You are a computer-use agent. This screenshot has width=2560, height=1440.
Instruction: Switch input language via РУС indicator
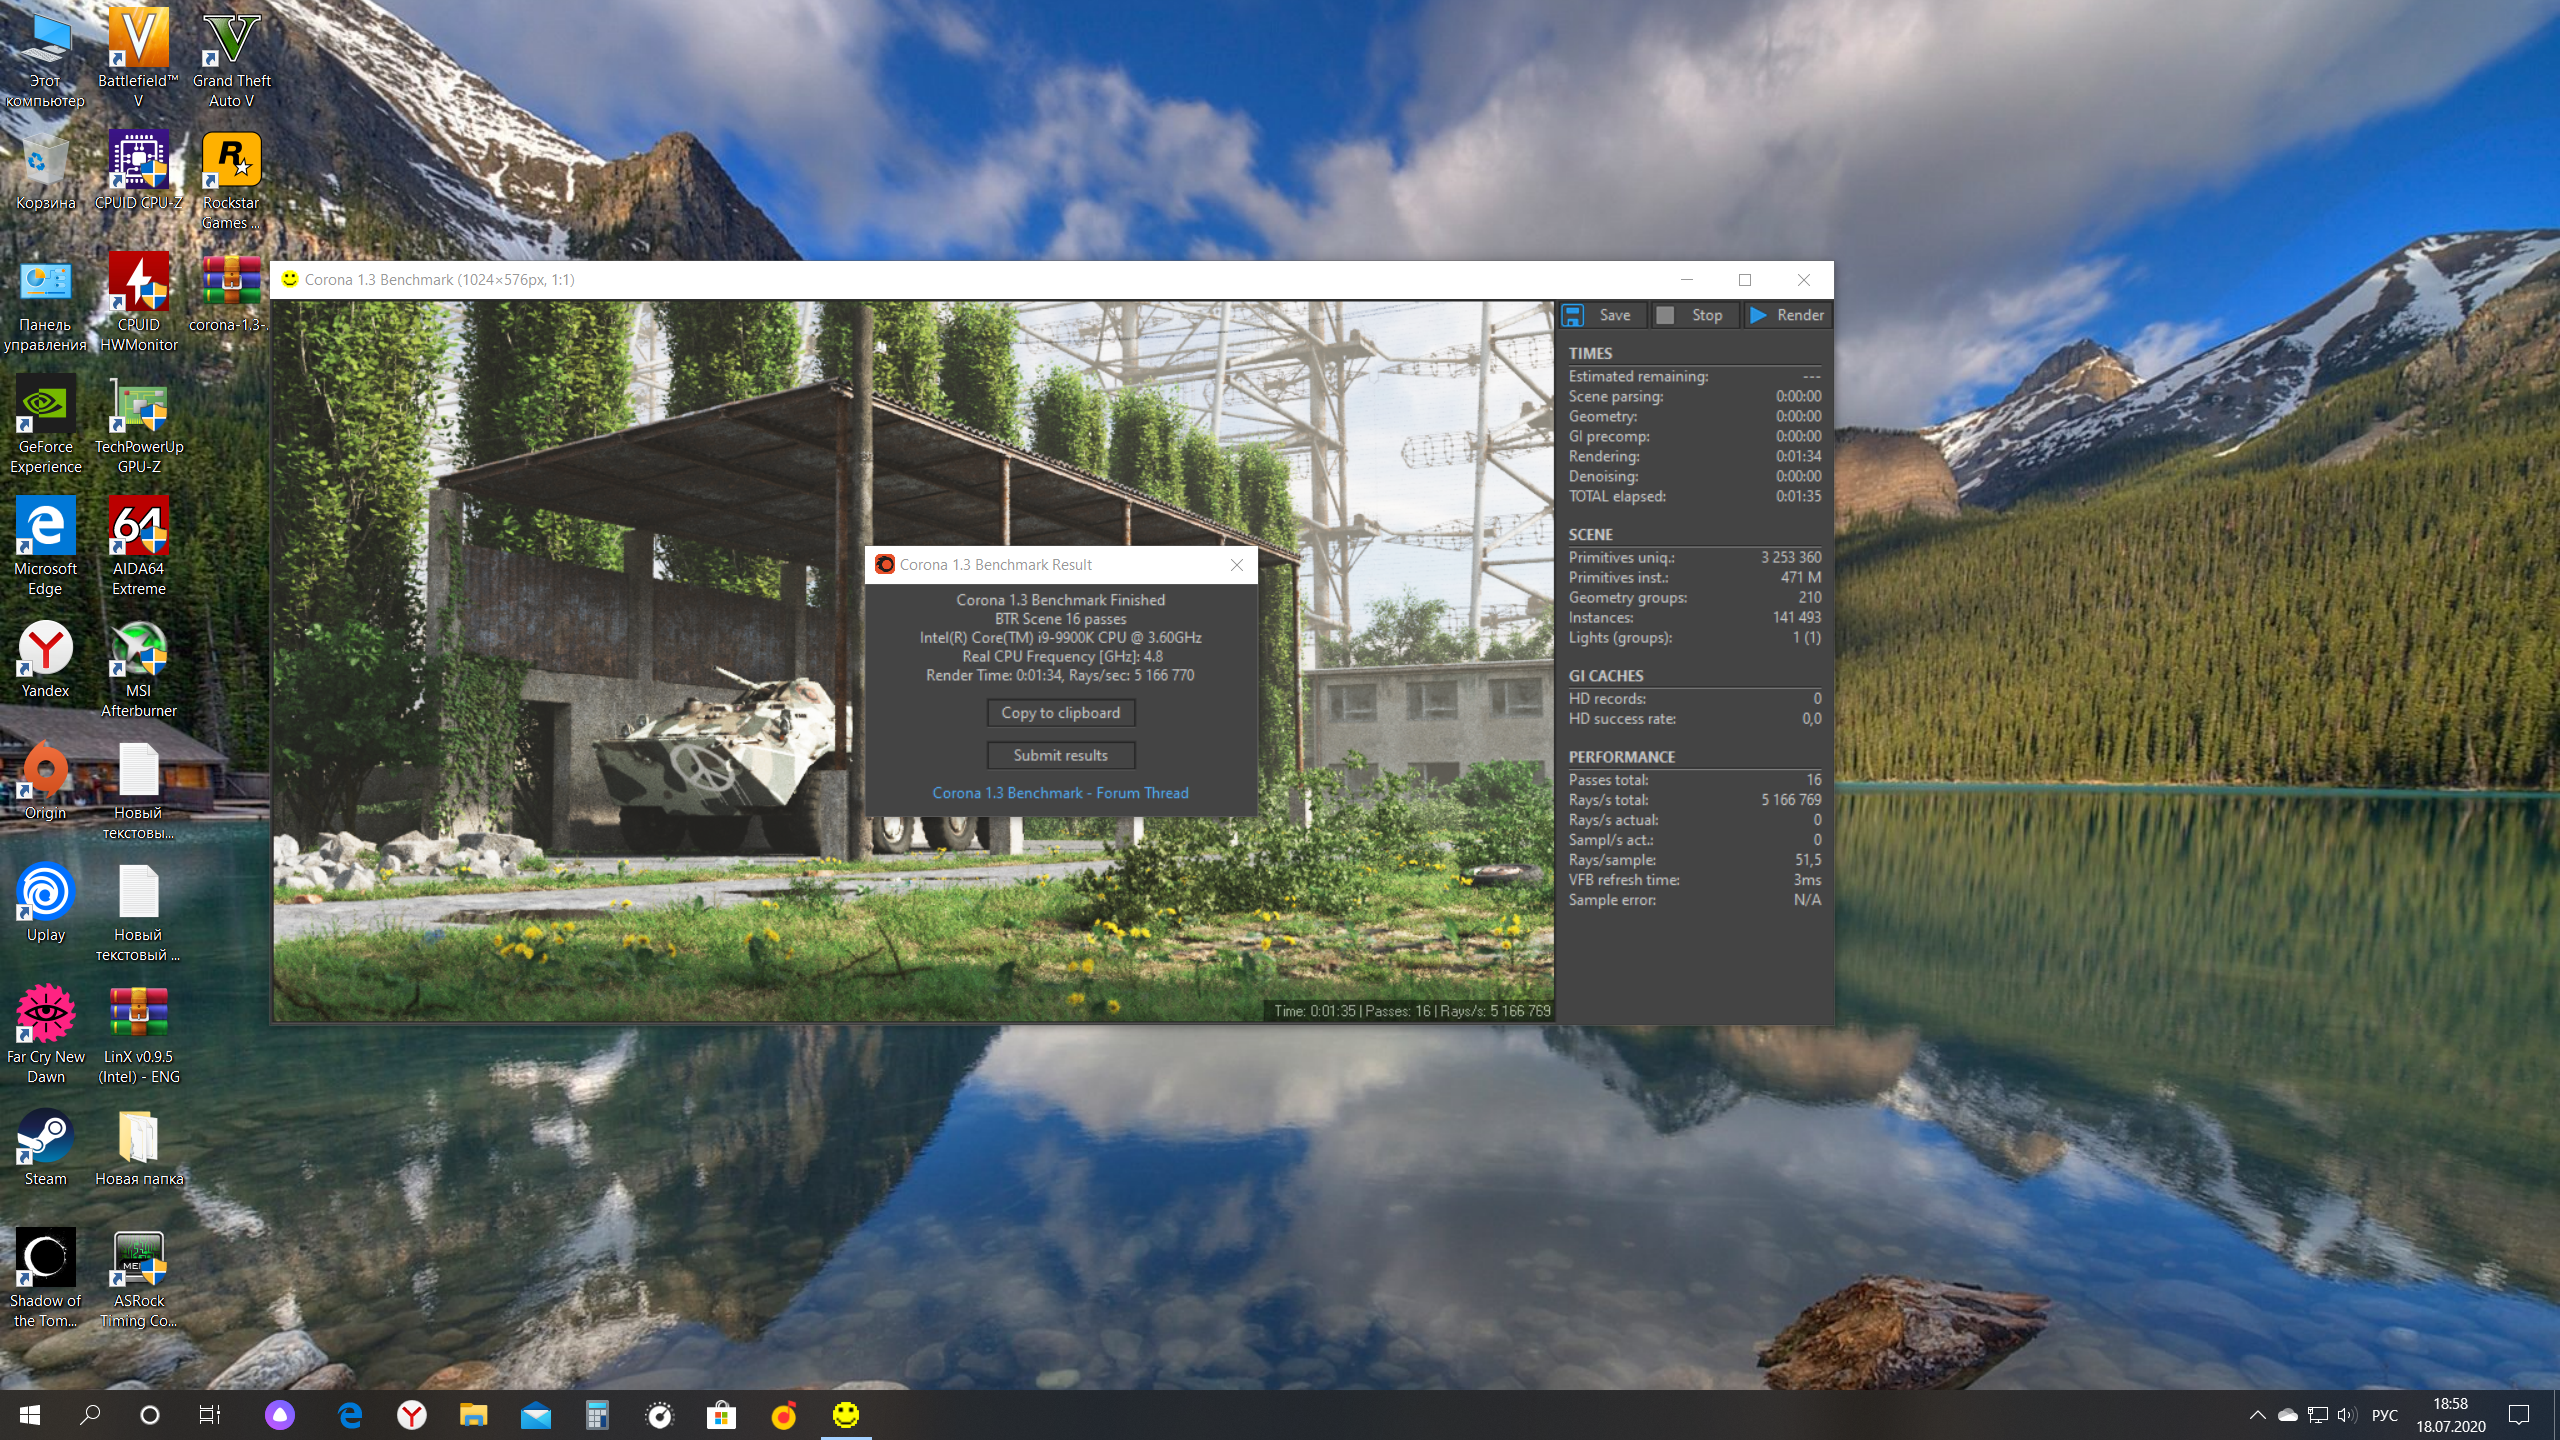point(2384,1415)
